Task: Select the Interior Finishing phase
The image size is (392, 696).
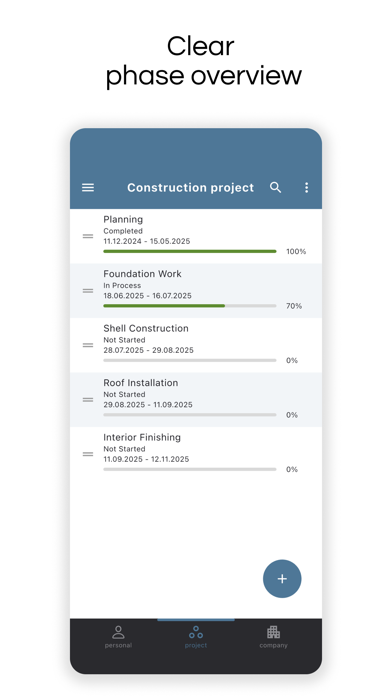Action: point(196,454)
